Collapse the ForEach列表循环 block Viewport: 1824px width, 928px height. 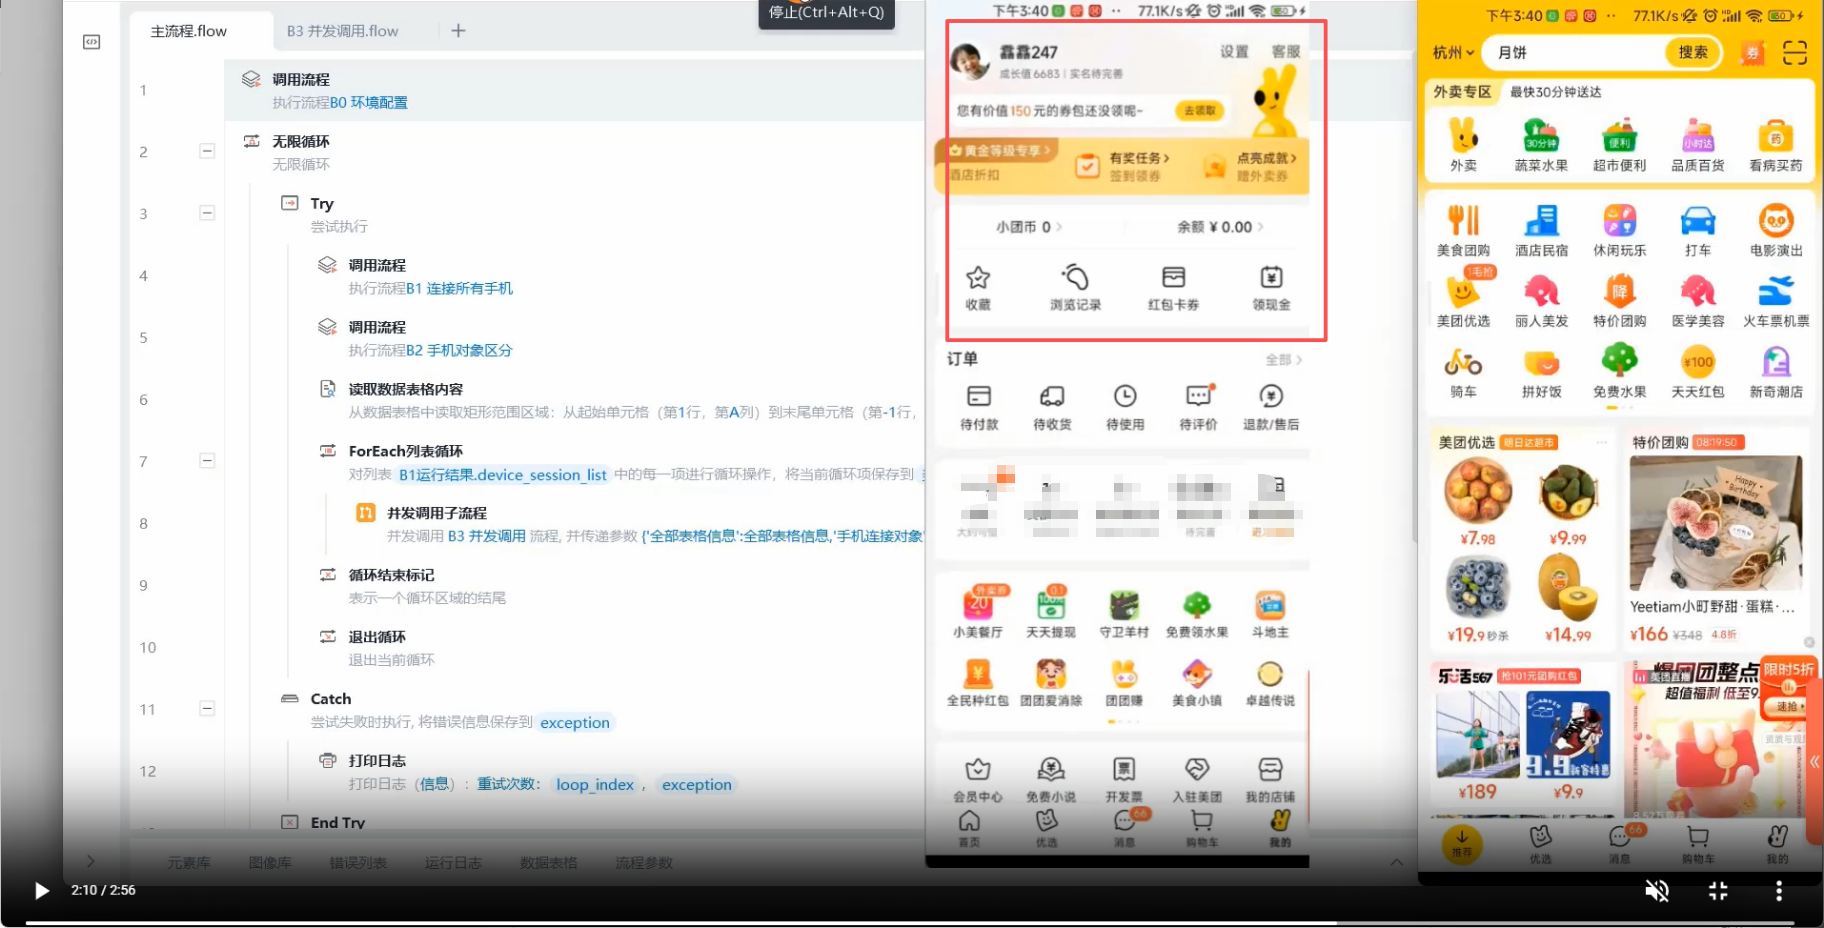point(207,461)
